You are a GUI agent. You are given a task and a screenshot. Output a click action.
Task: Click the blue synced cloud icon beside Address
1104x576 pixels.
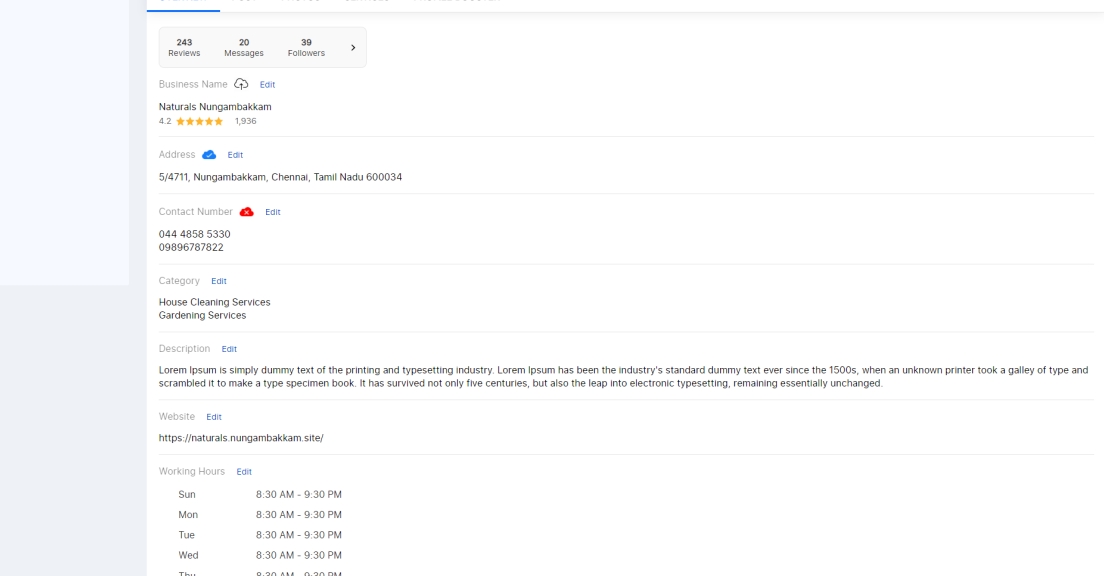point(208,155)
